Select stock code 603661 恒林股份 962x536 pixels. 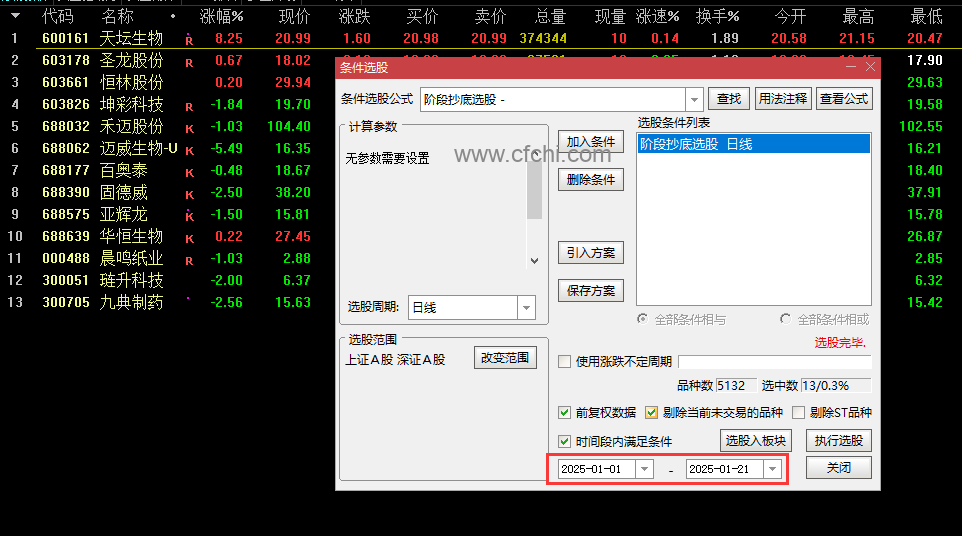point(66,82)
